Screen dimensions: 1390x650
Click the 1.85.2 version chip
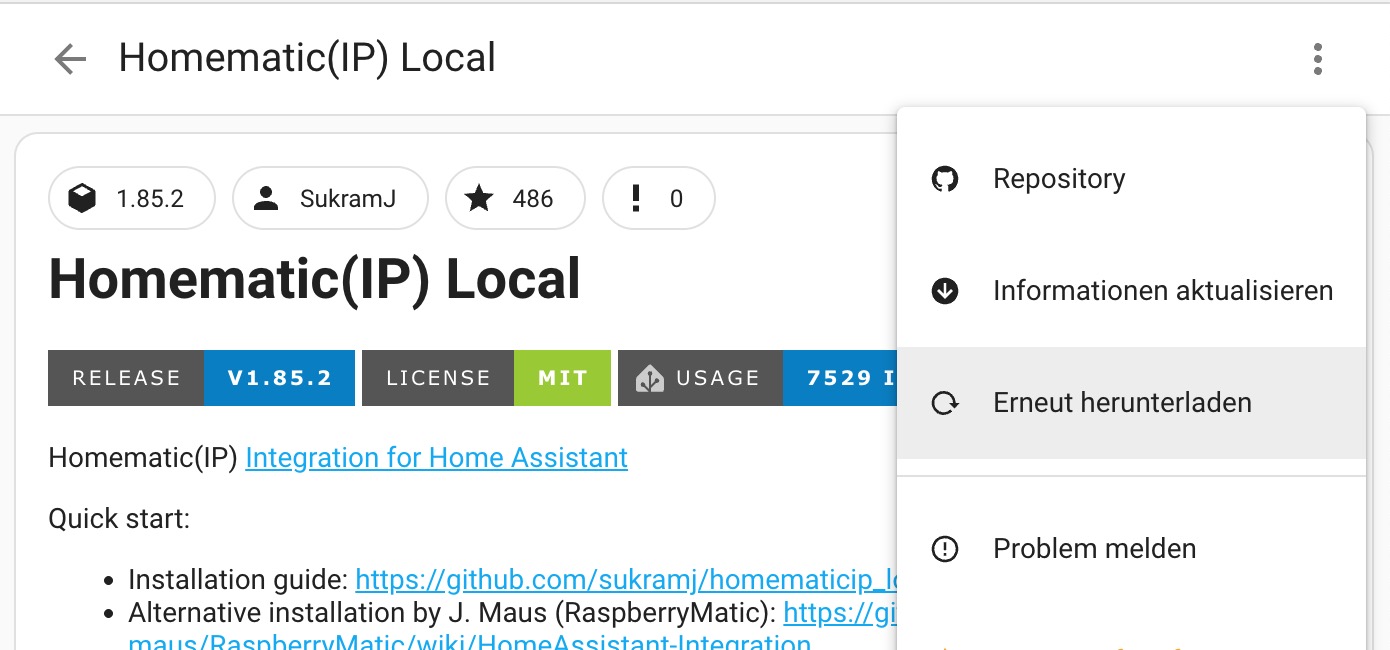coord(132,198)
